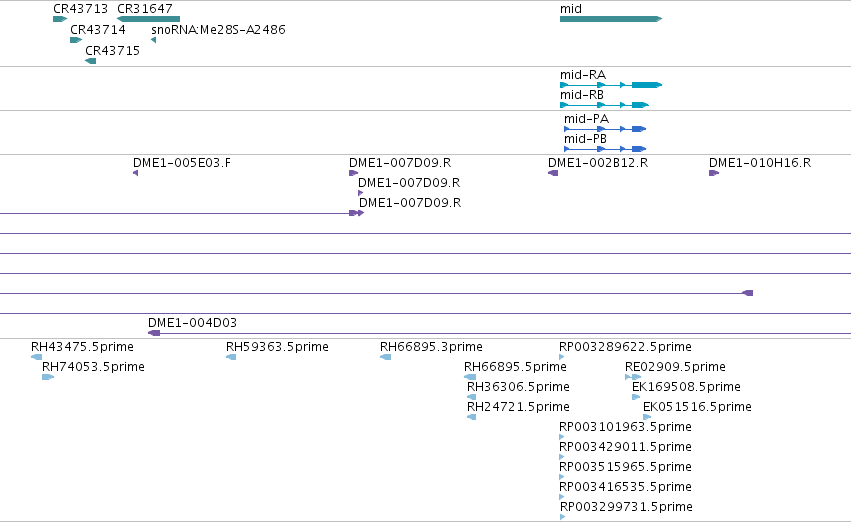
Task: Open the RH24721.5prime EST label
Action: (518, 407)
